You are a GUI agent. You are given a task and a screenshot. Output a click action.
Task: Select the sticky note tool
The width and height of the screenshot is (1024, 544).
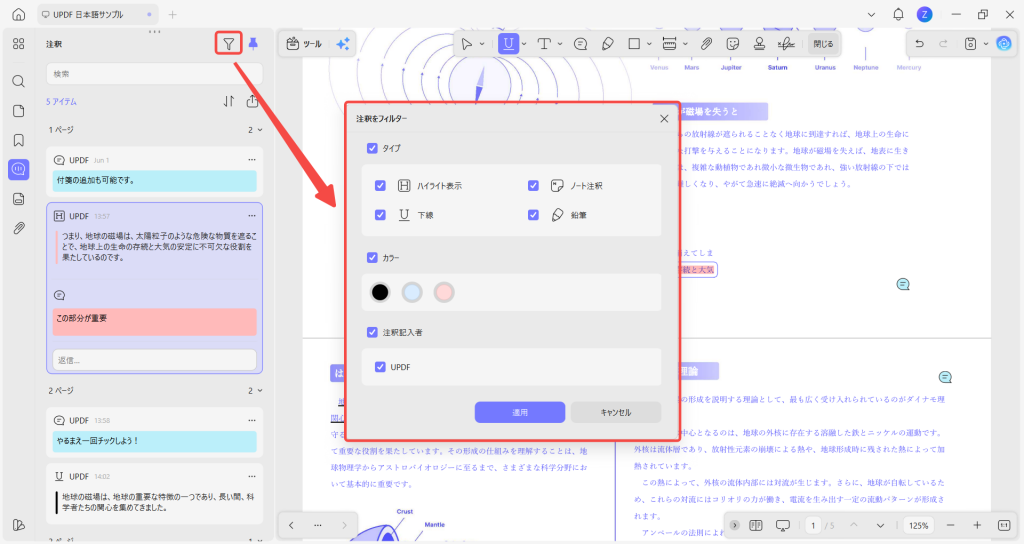(x=581, y=44)
